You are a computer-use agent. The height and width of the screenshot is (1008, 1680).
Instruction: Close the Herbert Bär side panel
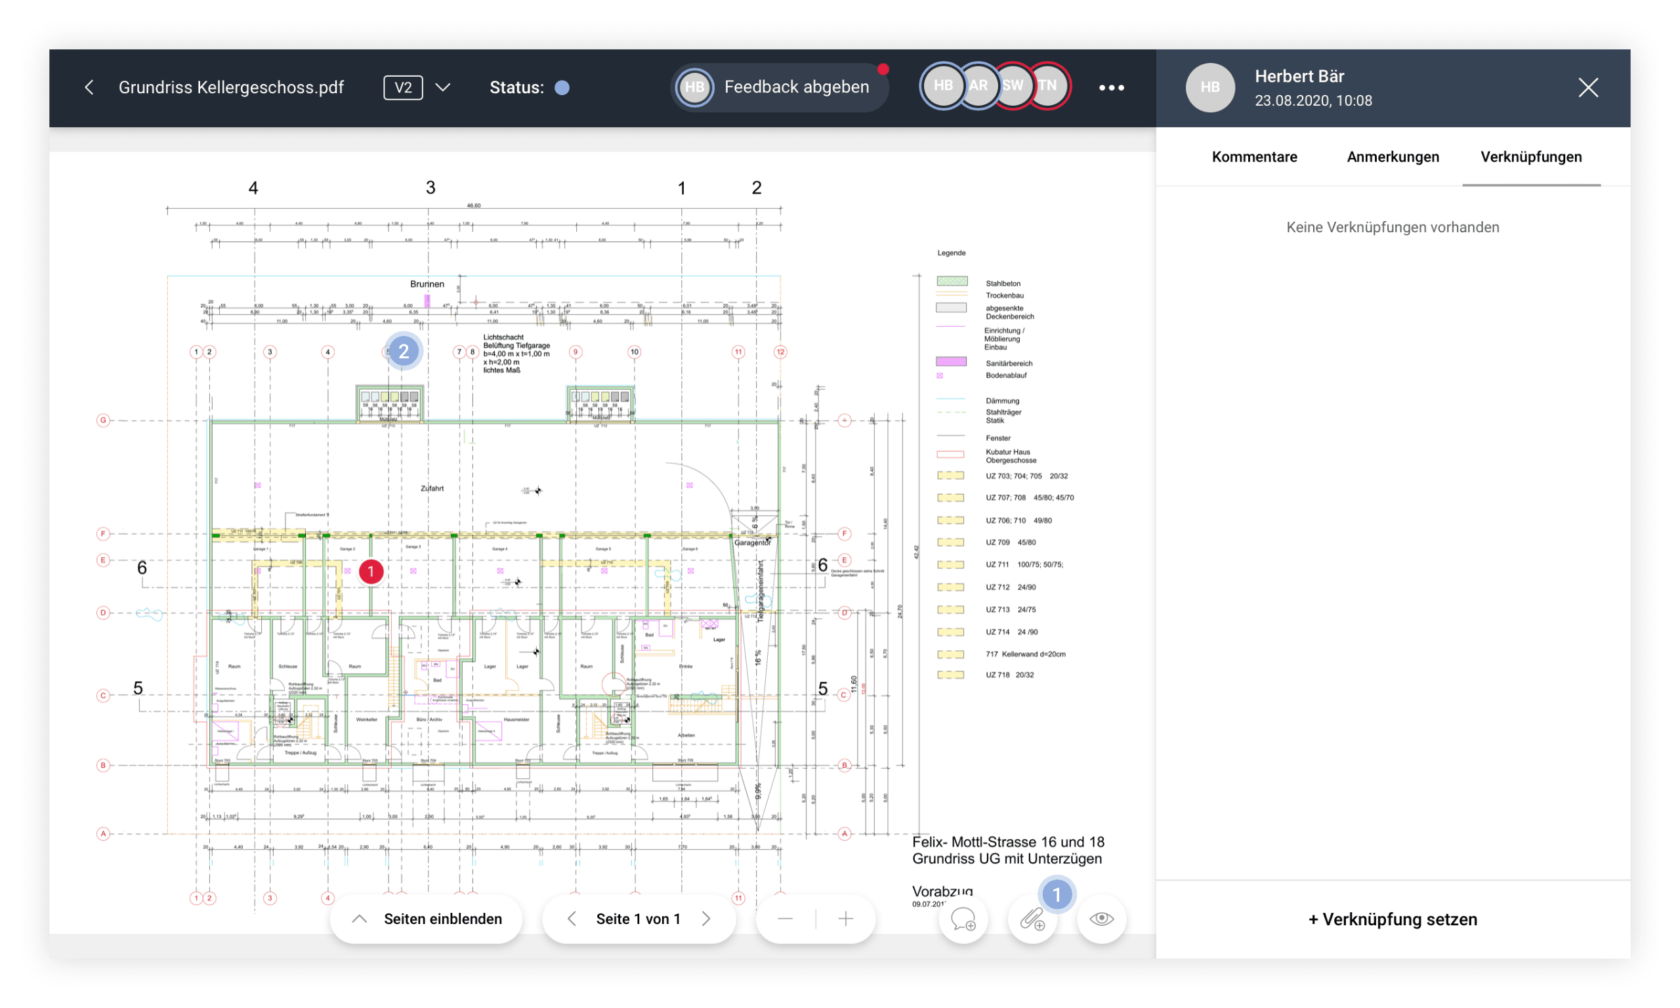[x=1588, y=88]
